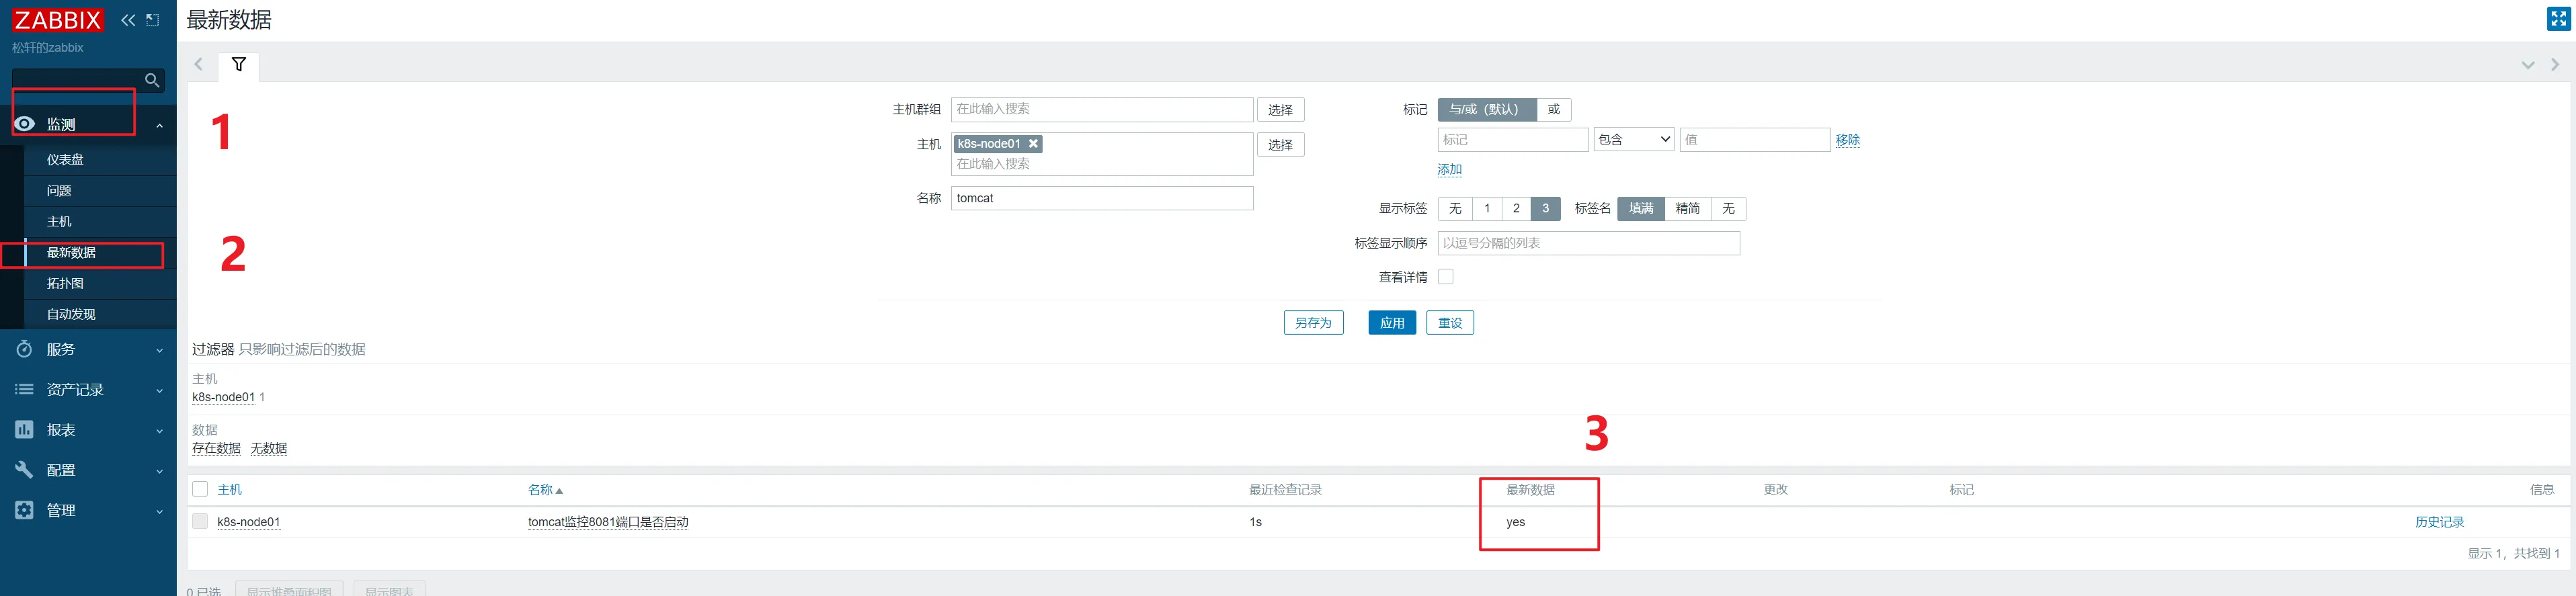The width and height of the screenshot is (2576, 596).
Task: Remove k8s-node01 host tag with X
Action: (1033, 144)
